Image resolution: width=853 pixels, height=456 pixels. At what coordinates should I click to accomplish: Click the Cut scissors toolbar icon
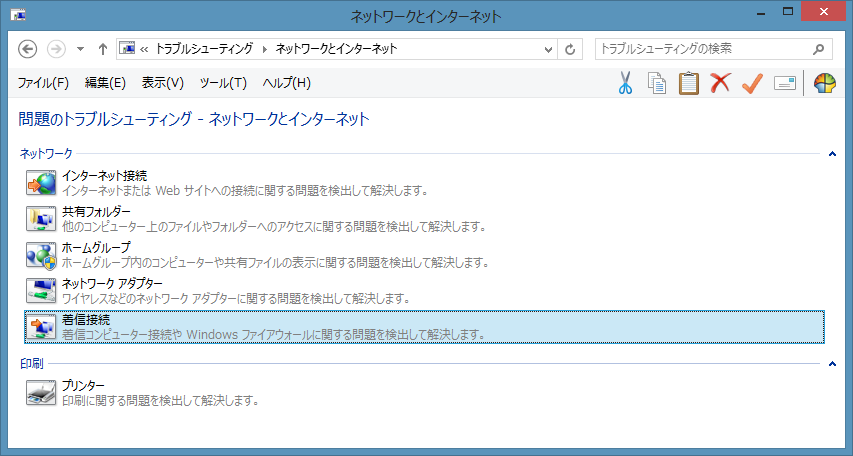(625, 83)
